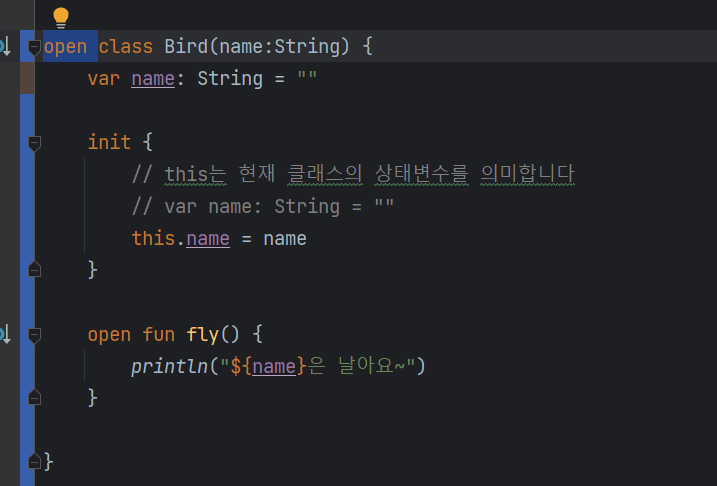Screen dimensions: 717x486
Task: Click the highlighted 'open' keyword on class line
Action: 65,47
